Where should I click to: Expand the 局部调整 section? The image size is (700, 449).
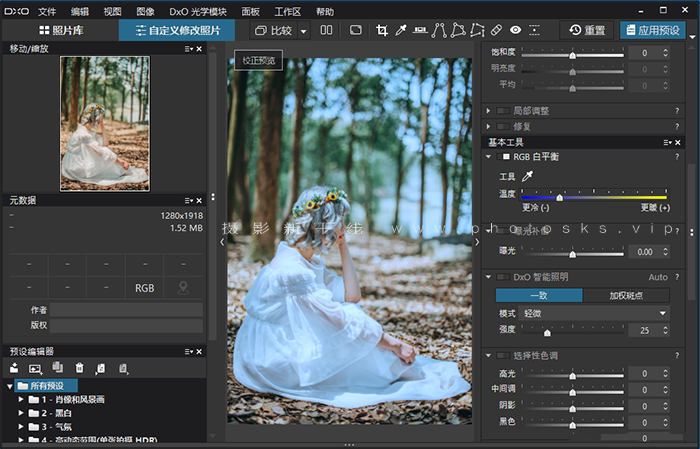click(488, 111)
